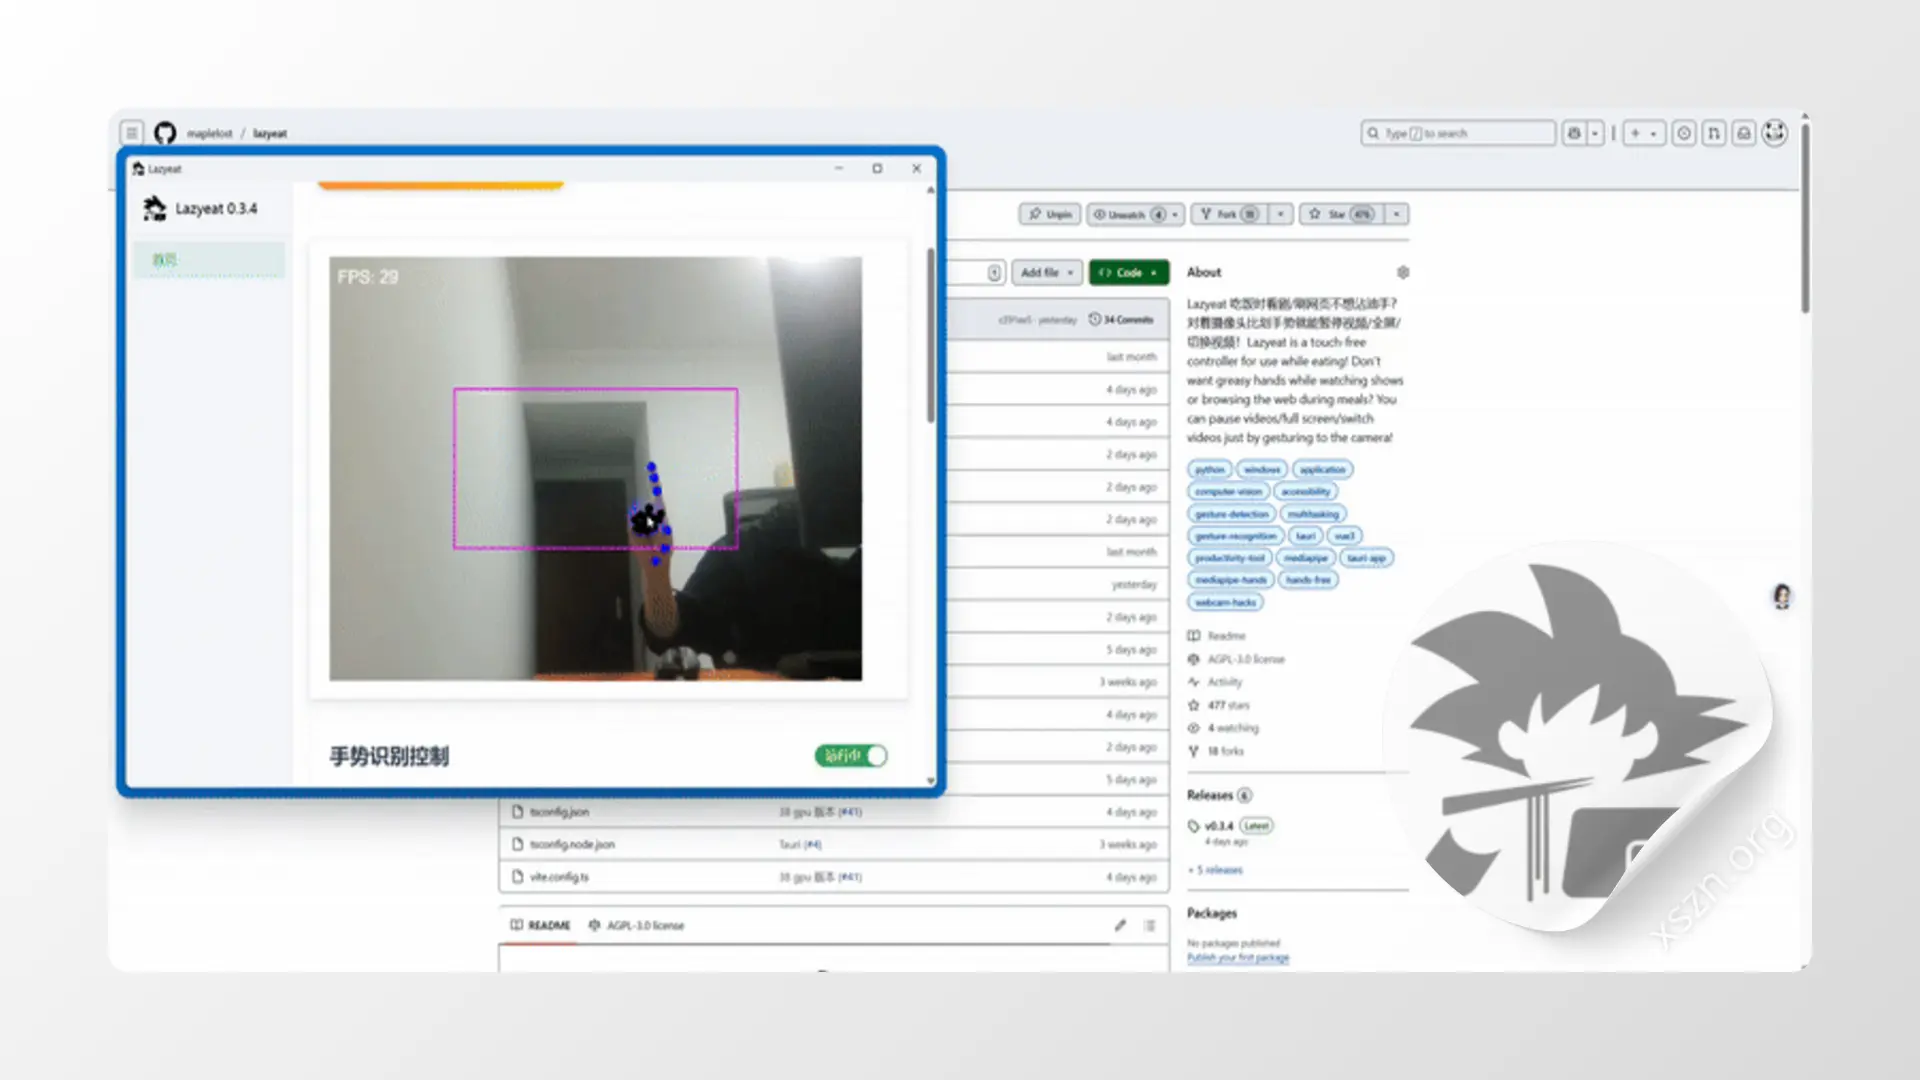Open the Readme link in About sidebar
Screen dimensions: 1920x1080
1217,636
